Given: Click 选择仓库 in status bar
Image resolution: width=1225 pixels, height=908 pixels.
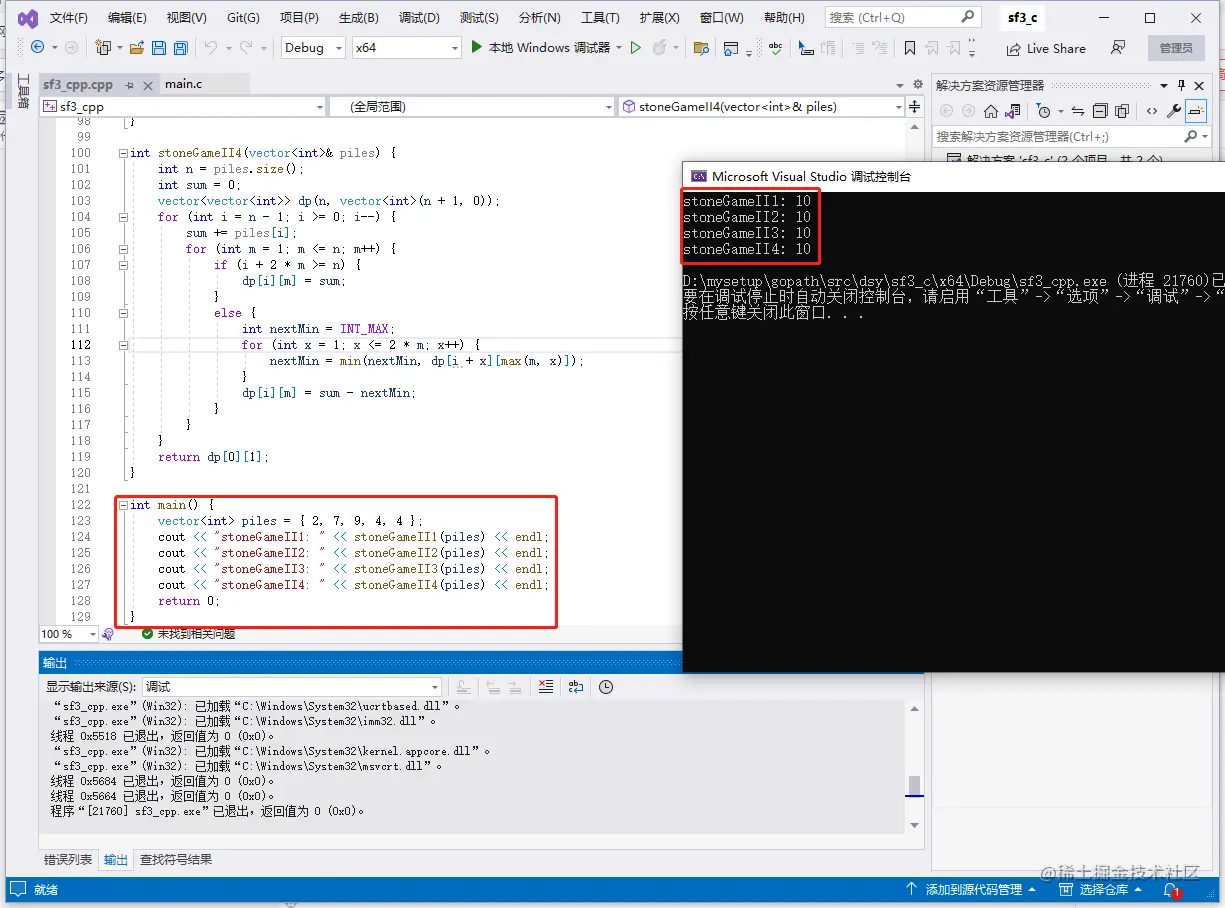Looking at the screenshot, I should tap(1100, 889).
